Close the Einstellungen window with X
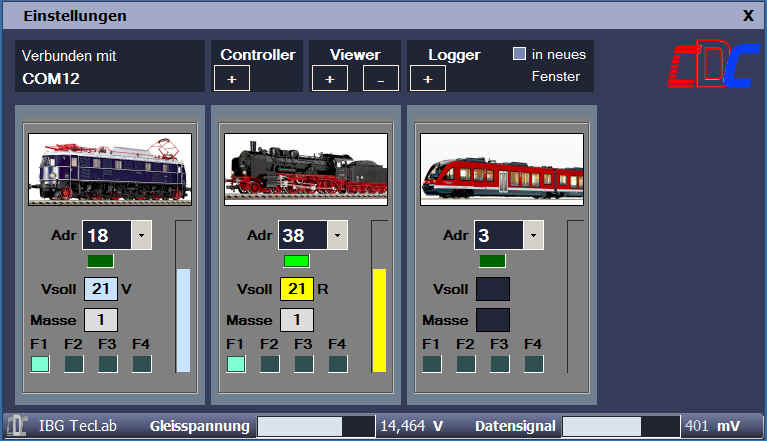This screenshot has height=441, width=767. 748,16
